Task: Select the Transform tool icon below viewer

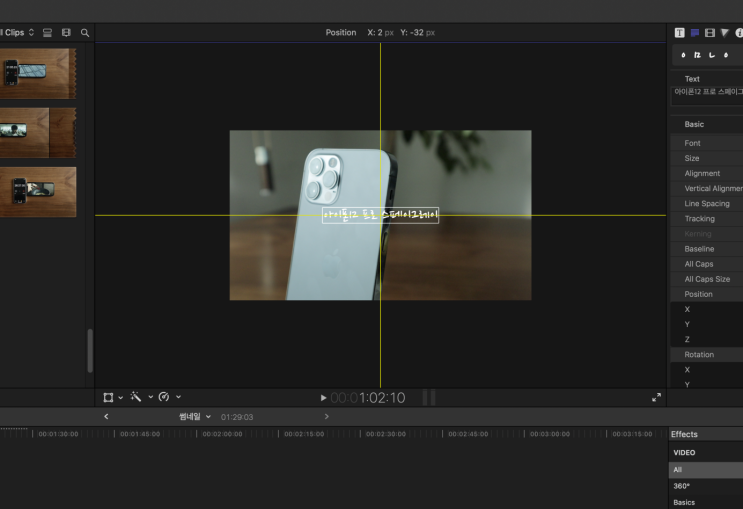Action: pyautogui.click(x=108, y=397)
